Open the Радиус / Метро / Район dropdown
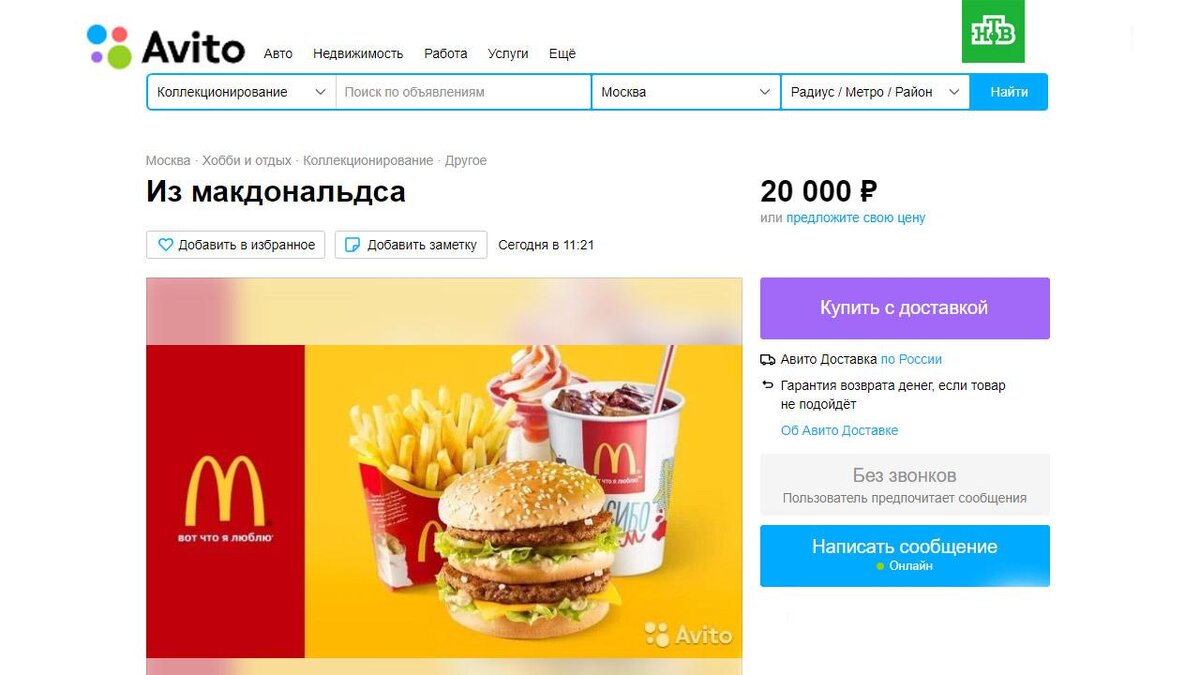Screen dimensions: 1200x675 pos(875,92)
